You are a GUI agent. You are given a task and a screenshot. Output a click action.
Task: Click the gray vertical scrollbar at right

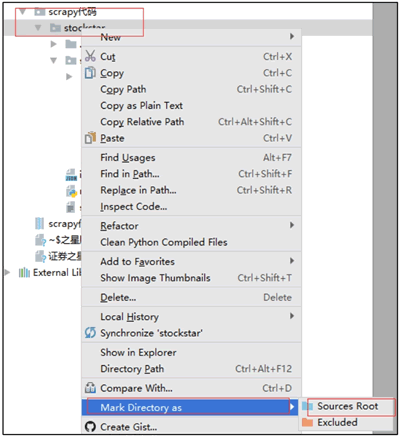385,200
